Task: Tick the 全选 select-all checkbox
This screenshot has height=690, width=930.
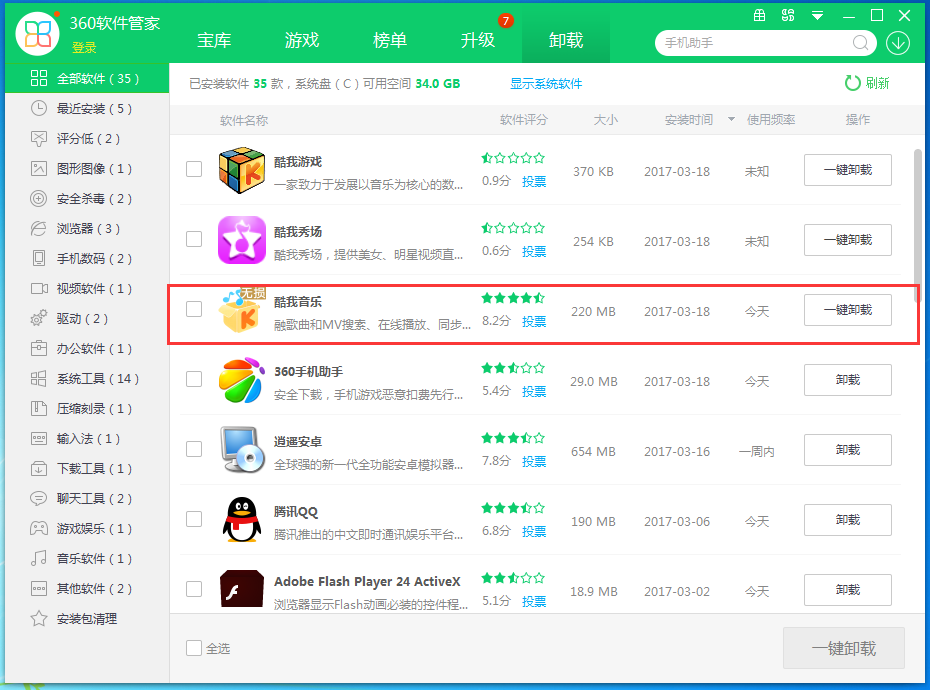Action: 194,648
